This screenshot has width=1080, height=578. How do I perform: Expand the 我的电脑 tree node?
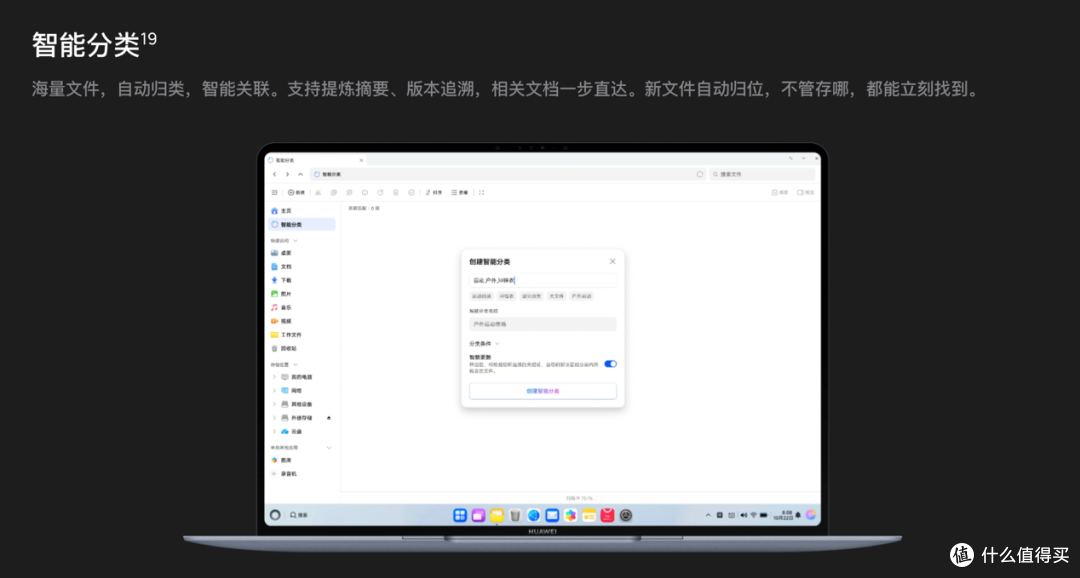click(275, 377)
